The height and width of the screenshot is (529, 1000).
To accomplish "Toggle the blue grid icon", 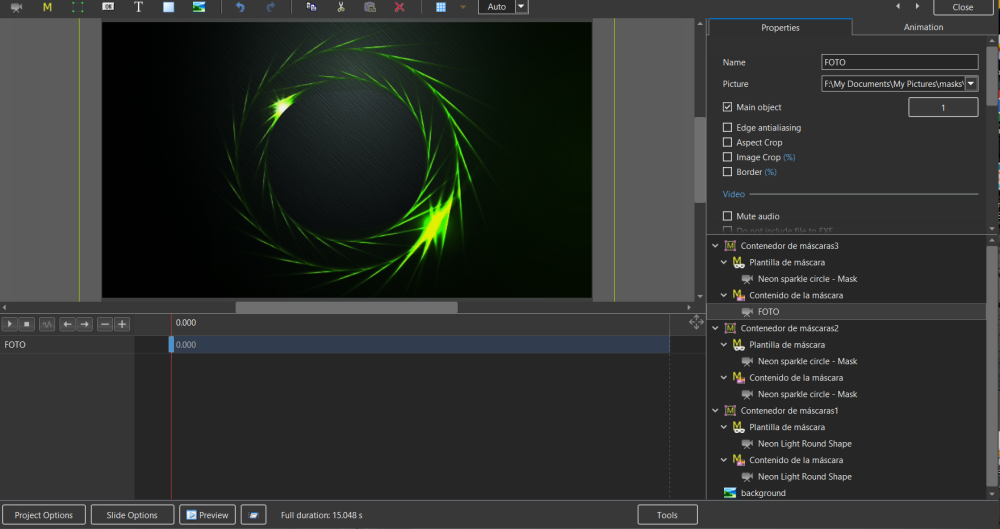I will pos(441,7).
